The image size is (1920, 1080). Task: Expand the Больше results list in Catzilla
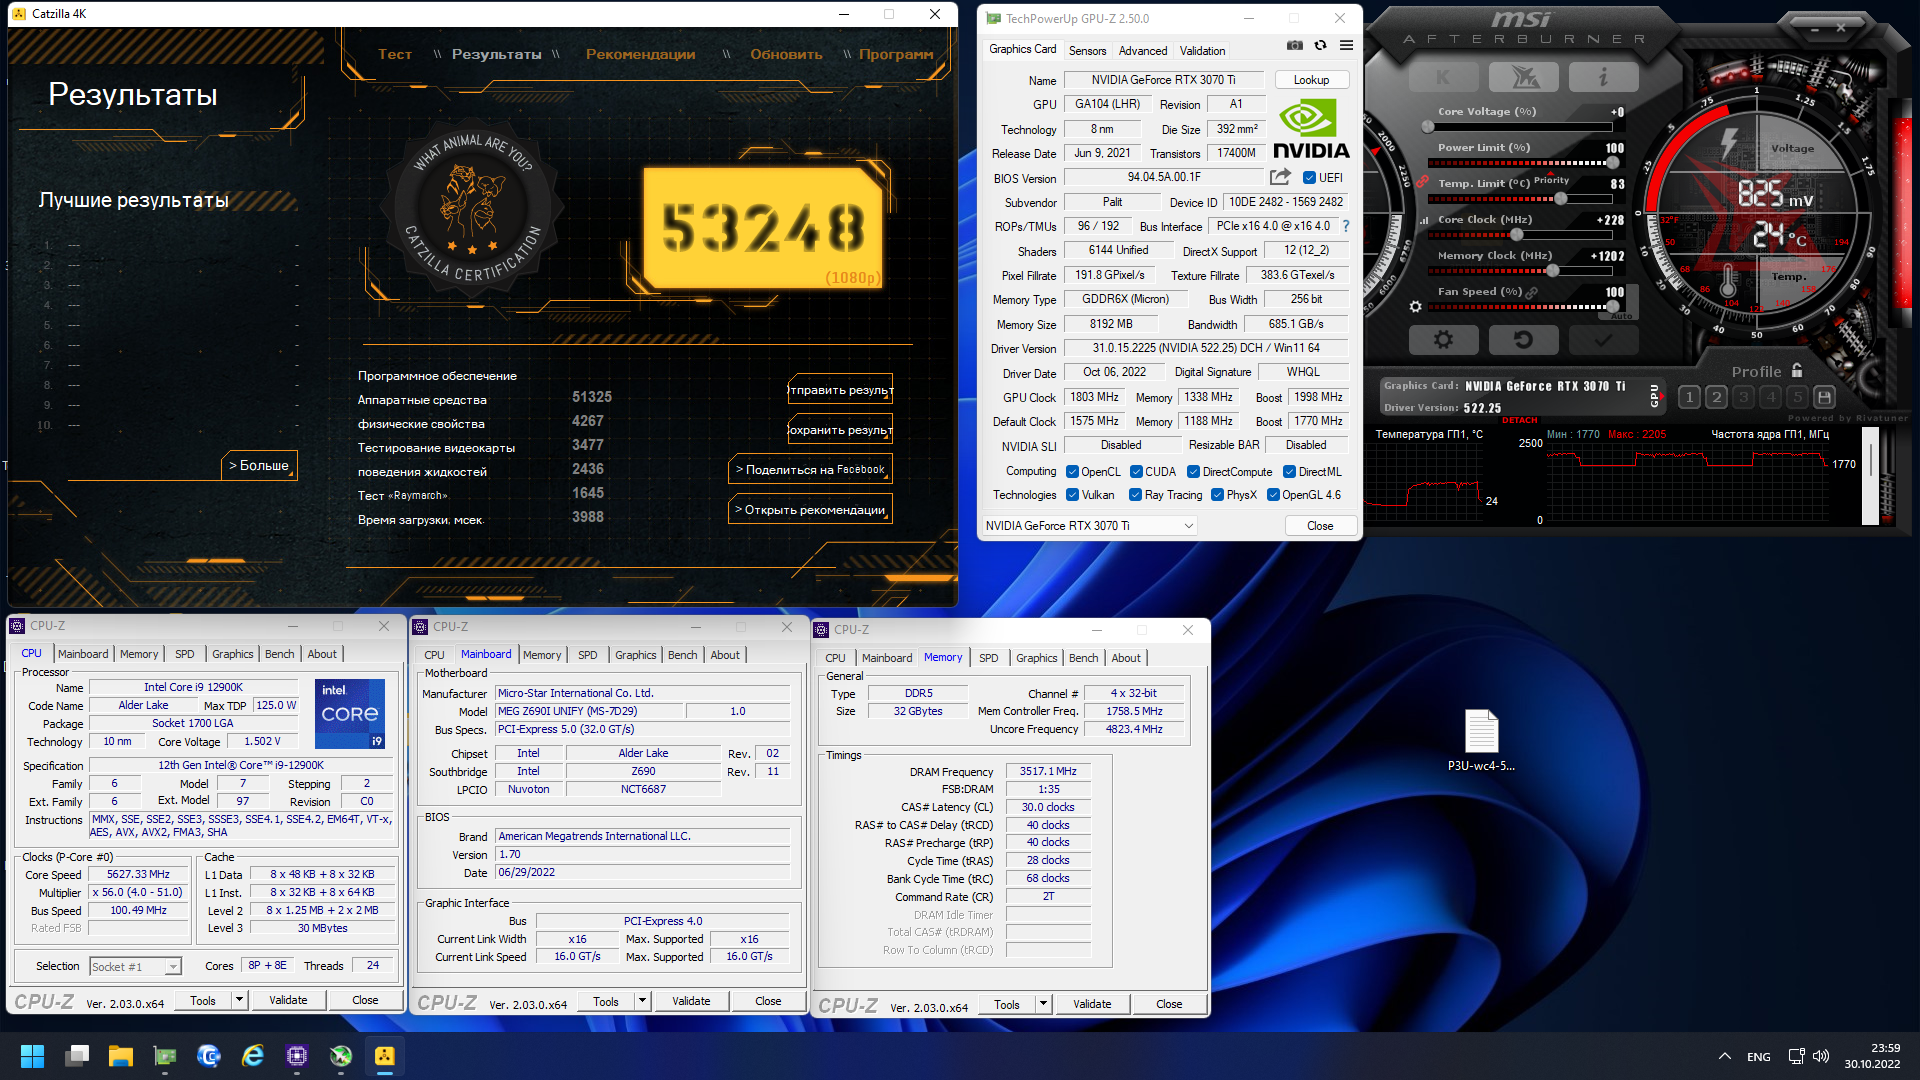coord(259,465)
